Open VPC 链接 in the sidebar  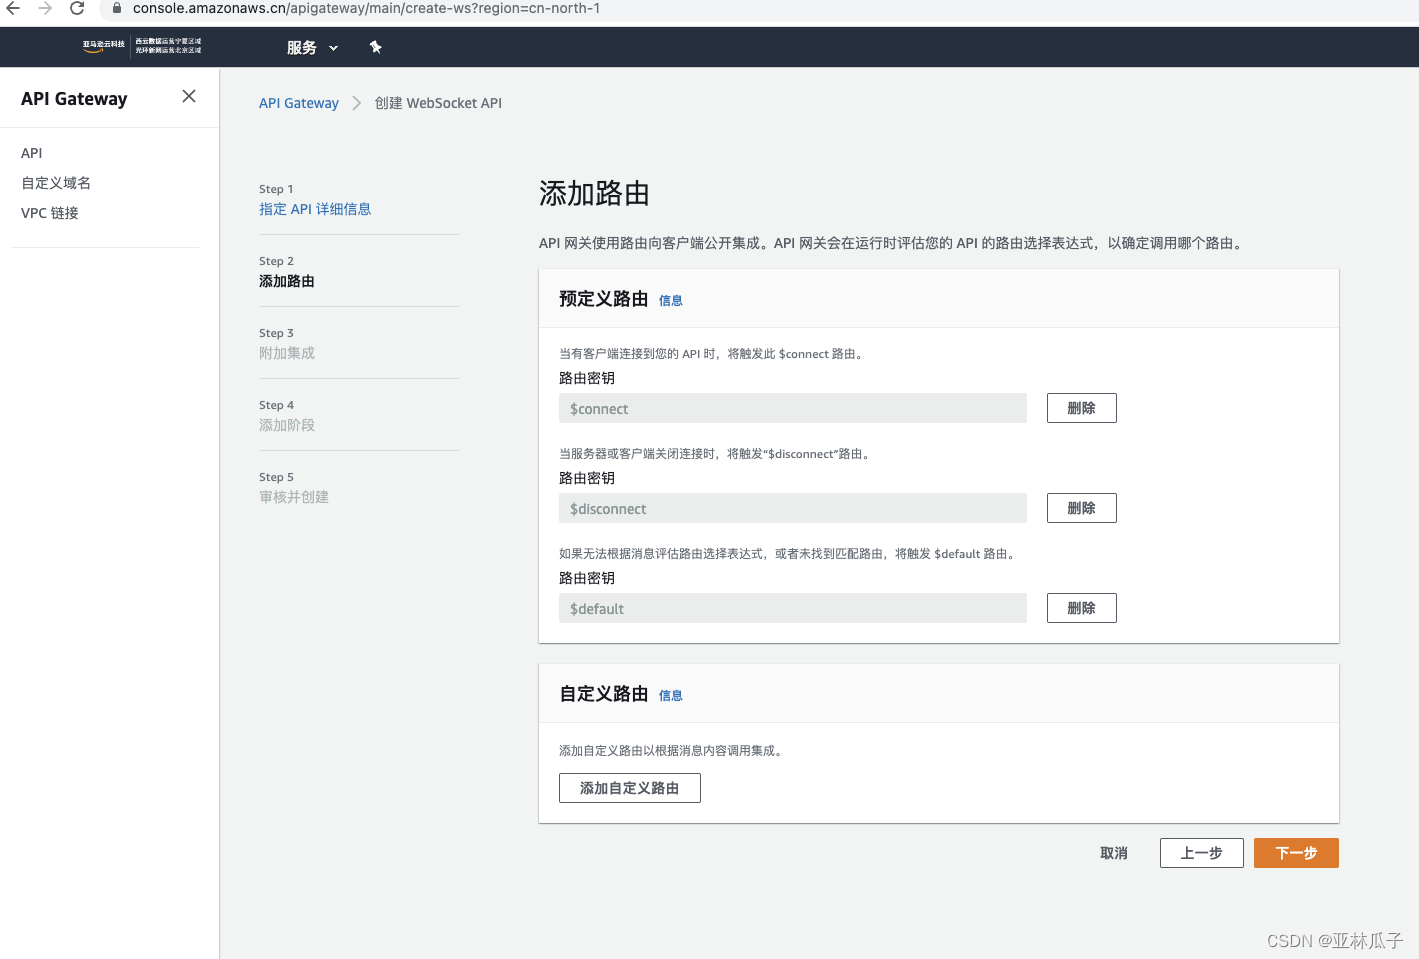50,213
